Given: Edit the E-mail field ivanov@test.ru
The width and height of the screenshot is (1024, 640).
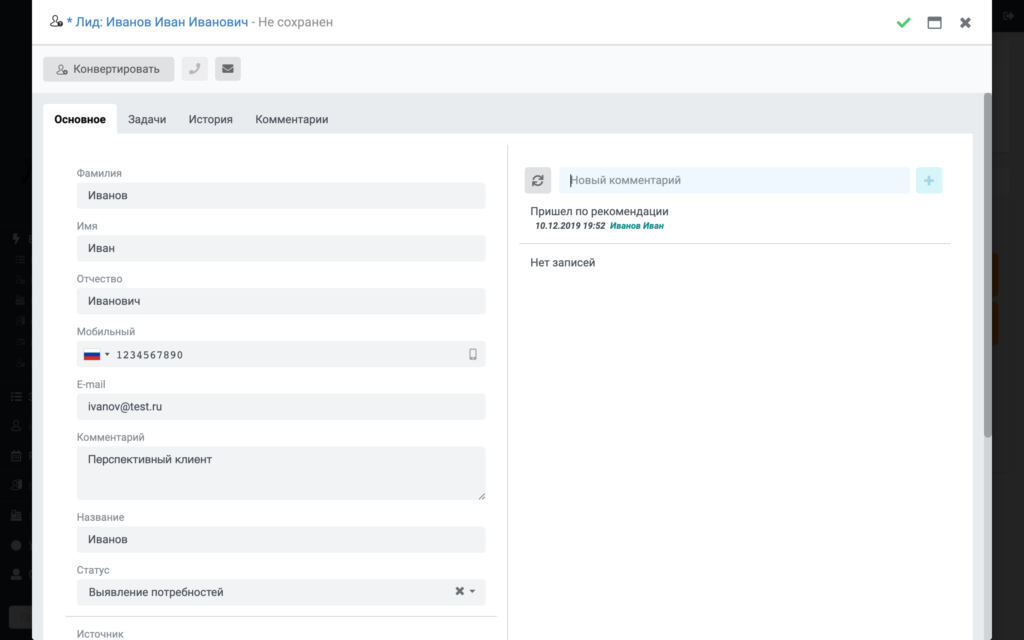Looking at the screenshot, I should tap(281, 407).
